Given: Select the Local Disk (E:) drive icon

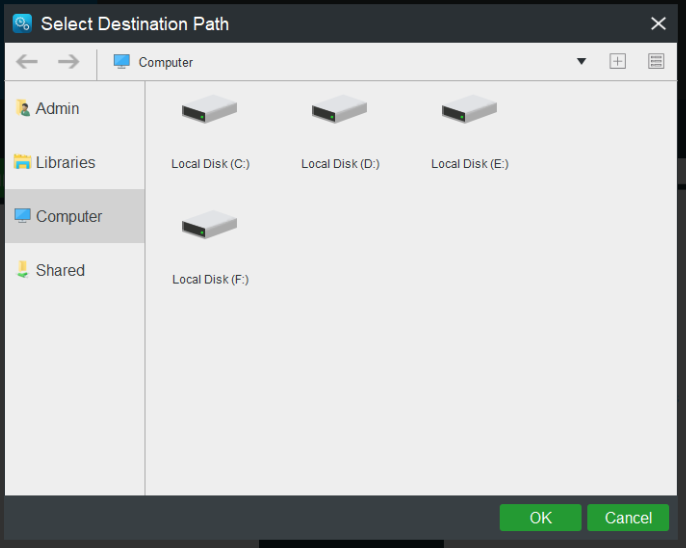Looking at the screenshot, I should pos(469,109).
